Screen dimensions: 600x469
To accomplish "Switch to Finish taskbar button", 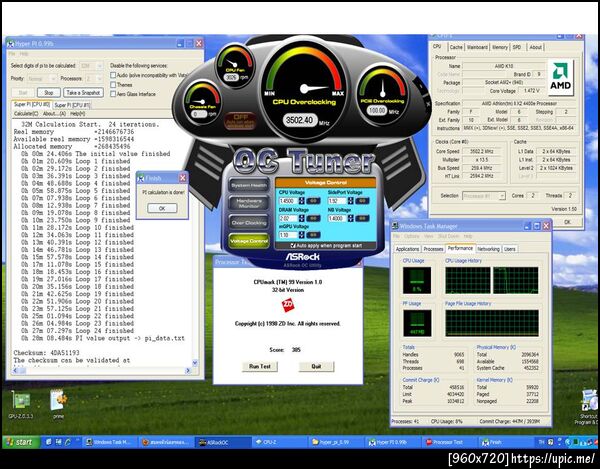I will click(506, 442).
